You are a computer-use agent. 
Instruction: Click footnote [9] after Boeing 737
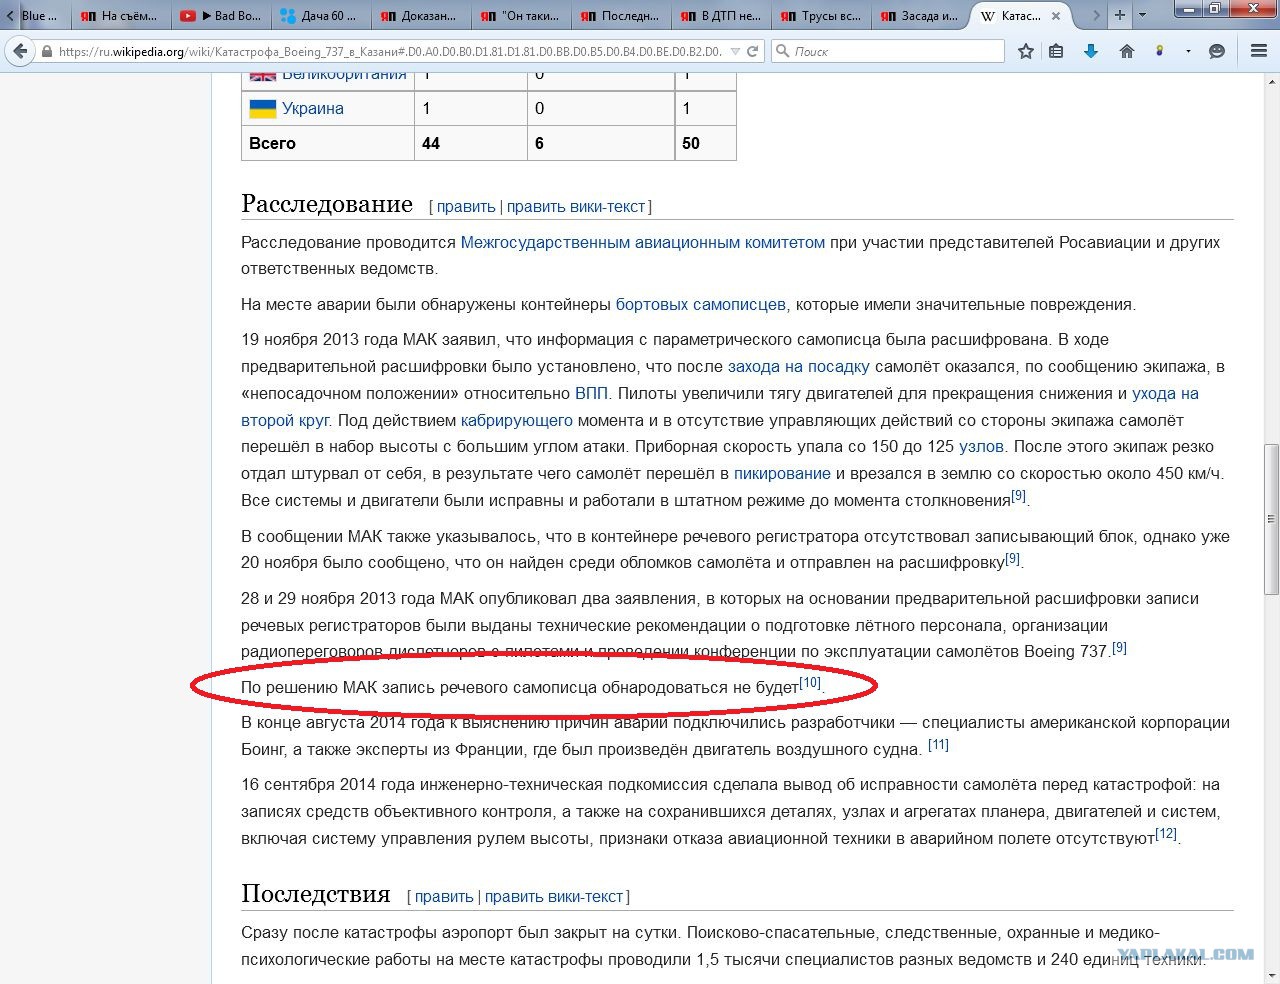1119,647
